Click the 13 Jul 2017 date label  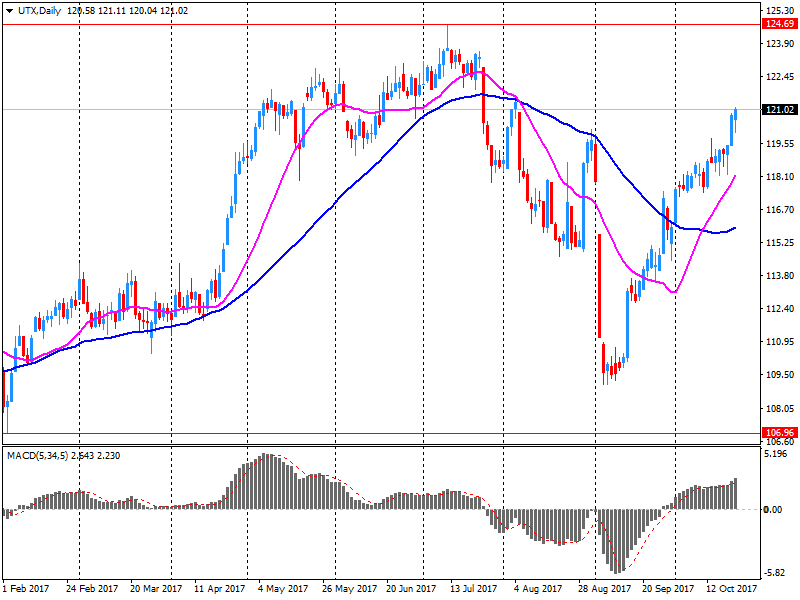[x=473, y=589]
